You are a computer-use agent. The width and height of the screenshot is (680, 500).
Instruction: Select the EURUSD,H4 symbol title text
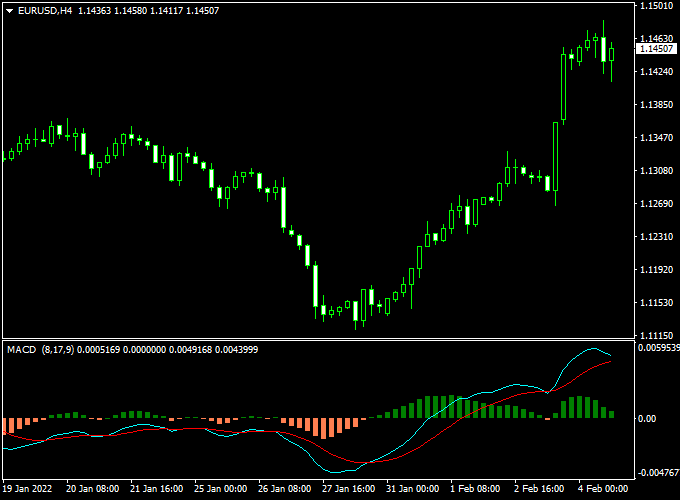[x=45, y=11]
